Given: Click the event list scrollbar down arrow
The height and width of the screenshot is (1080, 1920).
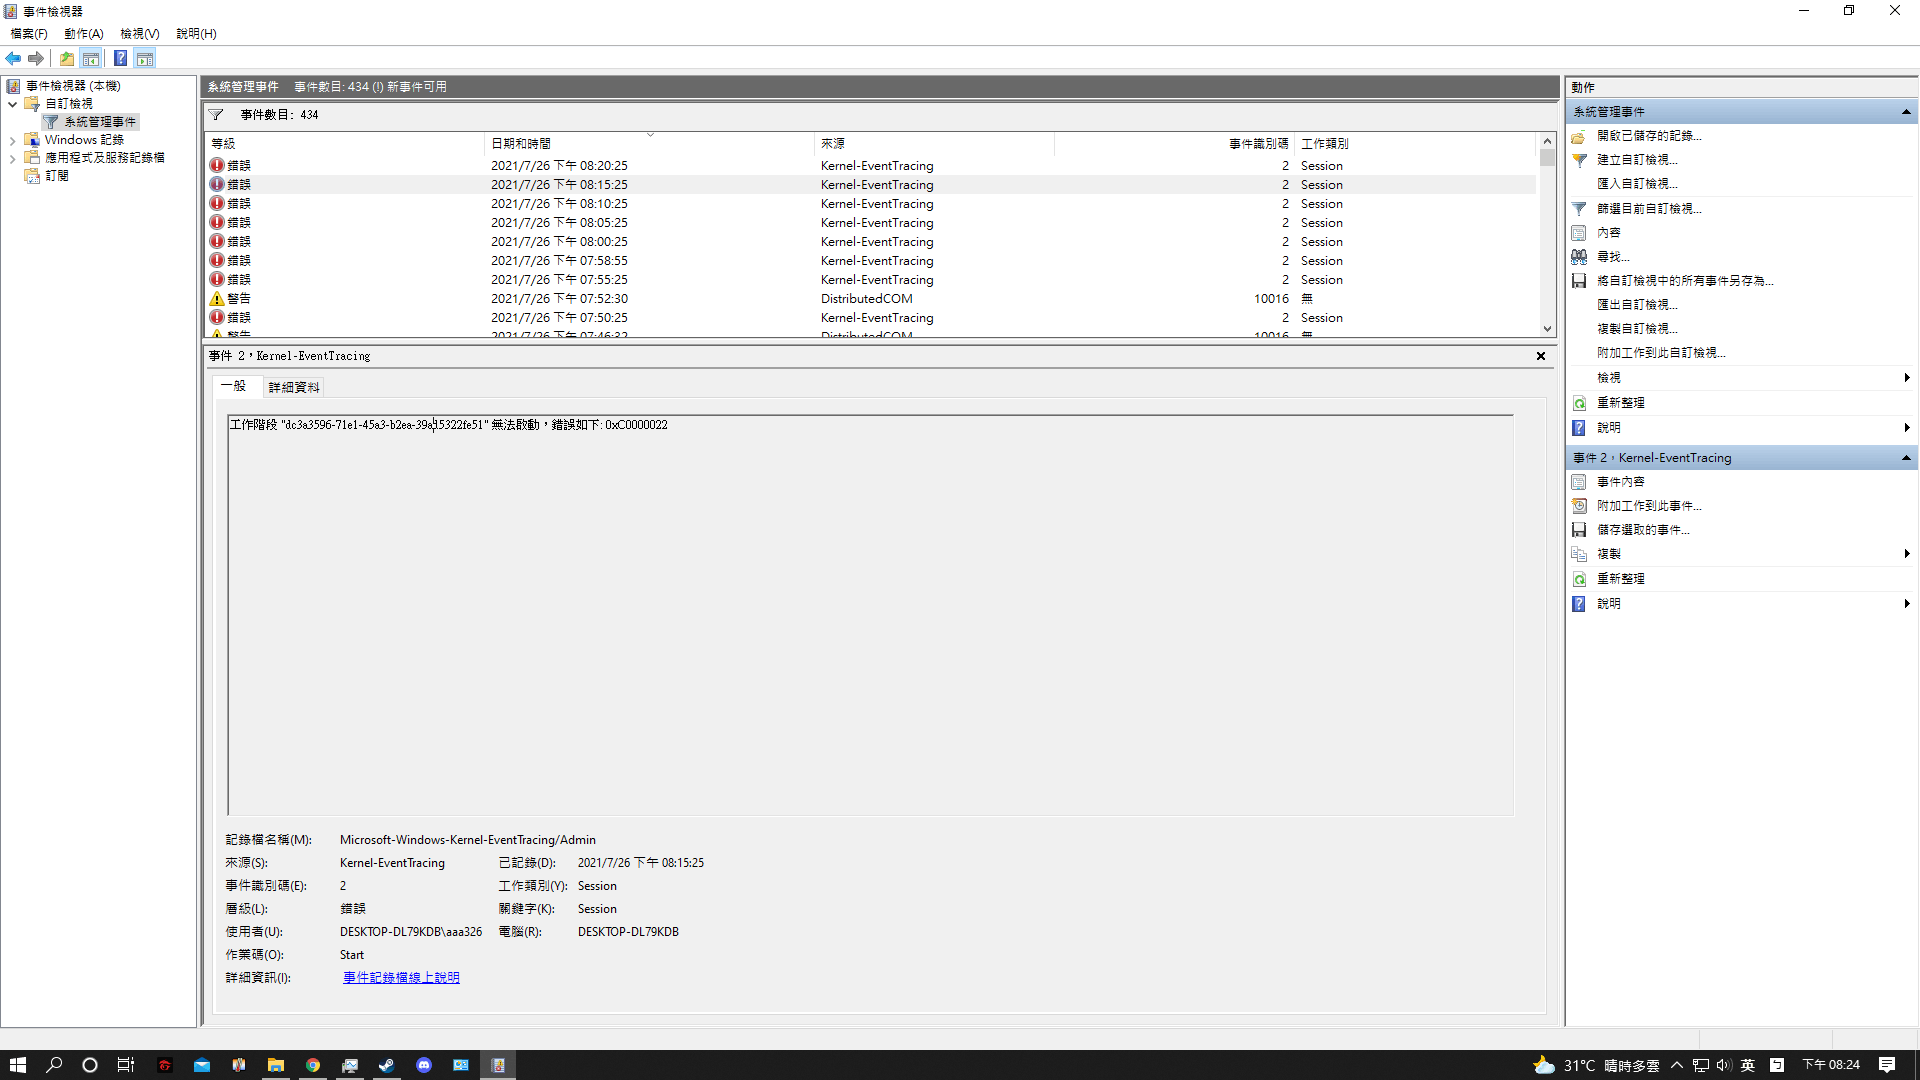Looking at the screenshot, I should click(1547, 329).
